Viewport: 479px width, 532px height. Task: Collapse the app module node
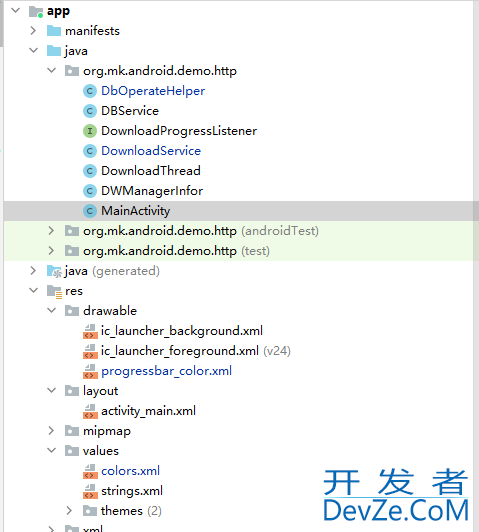[x=16, y=11]
